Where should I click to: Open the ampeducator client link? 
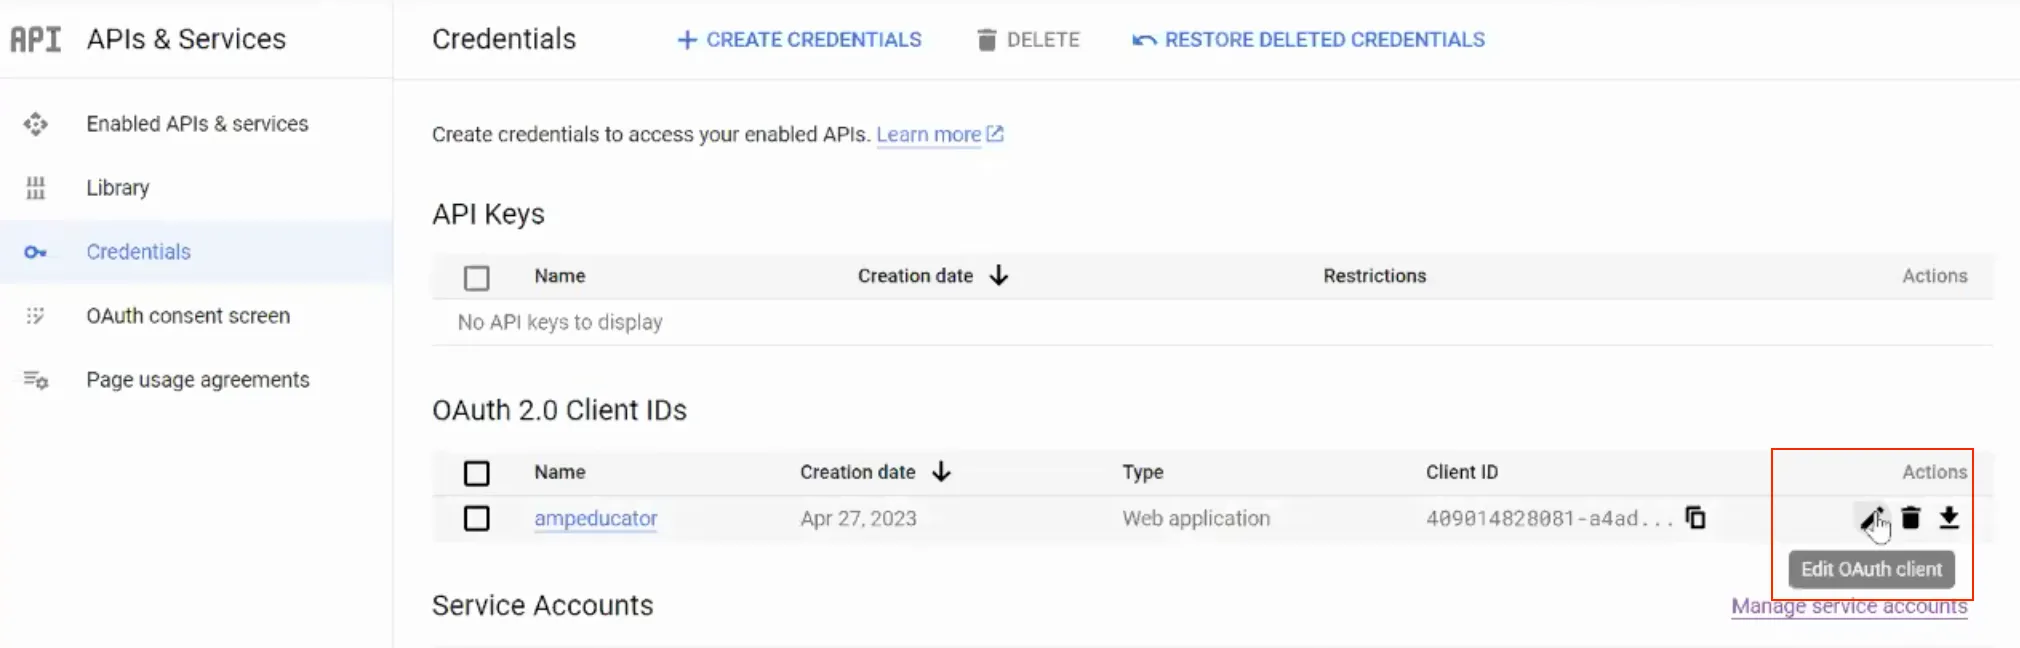596,518
